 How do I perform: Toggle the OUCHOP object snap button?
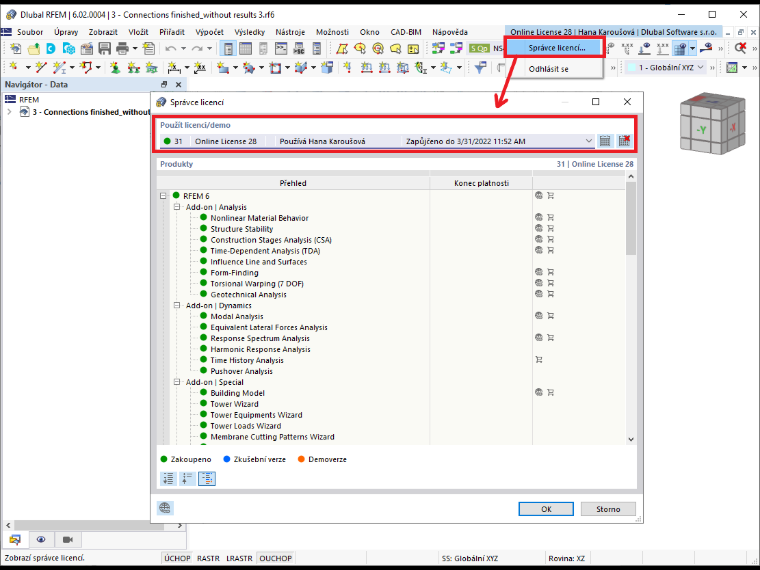tap(276, 558)
